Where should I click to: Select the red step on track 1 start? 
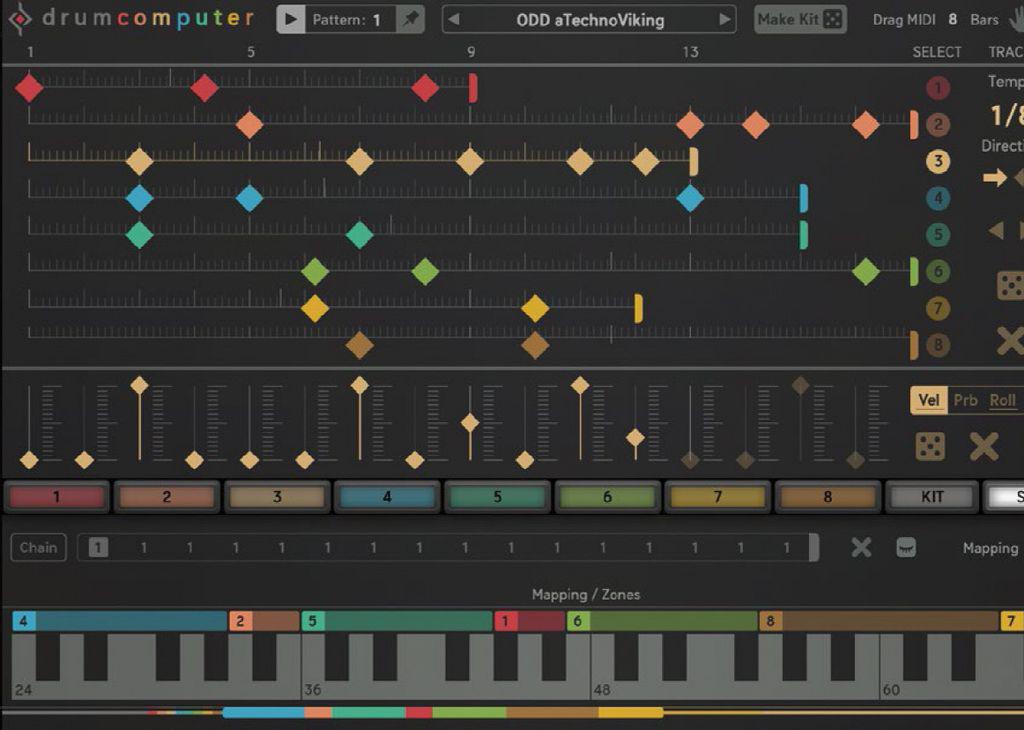29,87
